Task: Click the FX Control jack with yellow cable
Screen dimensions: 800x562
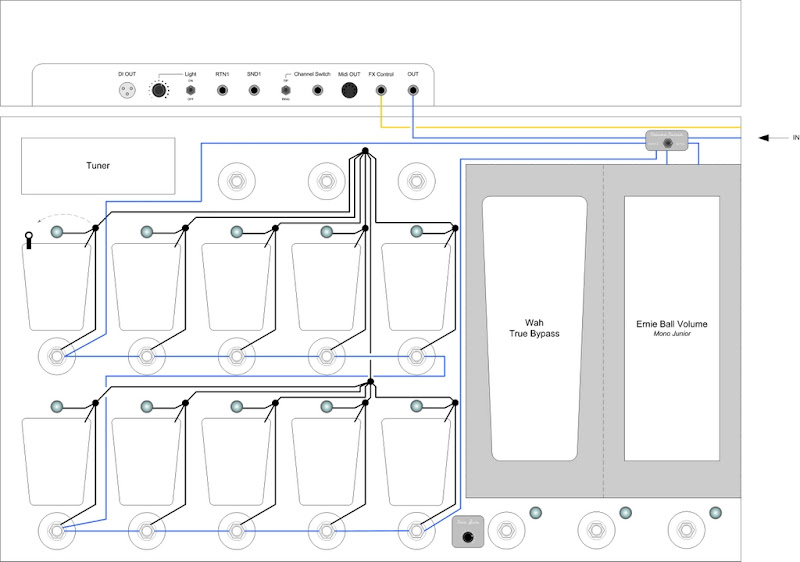Action: click(381, 90)
